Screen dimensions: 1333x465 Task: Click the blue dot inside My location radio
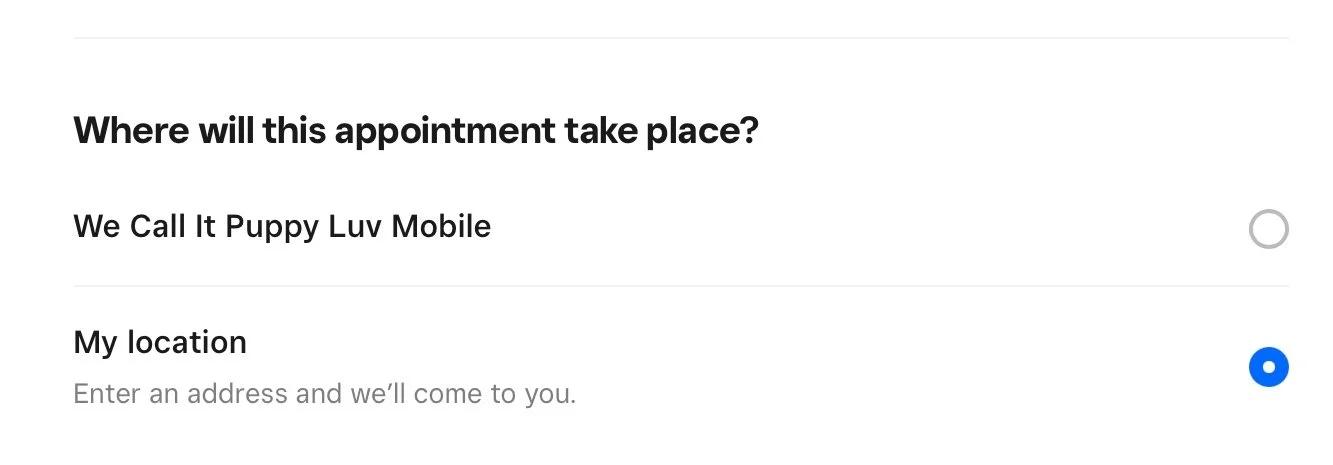point(1268,367)
